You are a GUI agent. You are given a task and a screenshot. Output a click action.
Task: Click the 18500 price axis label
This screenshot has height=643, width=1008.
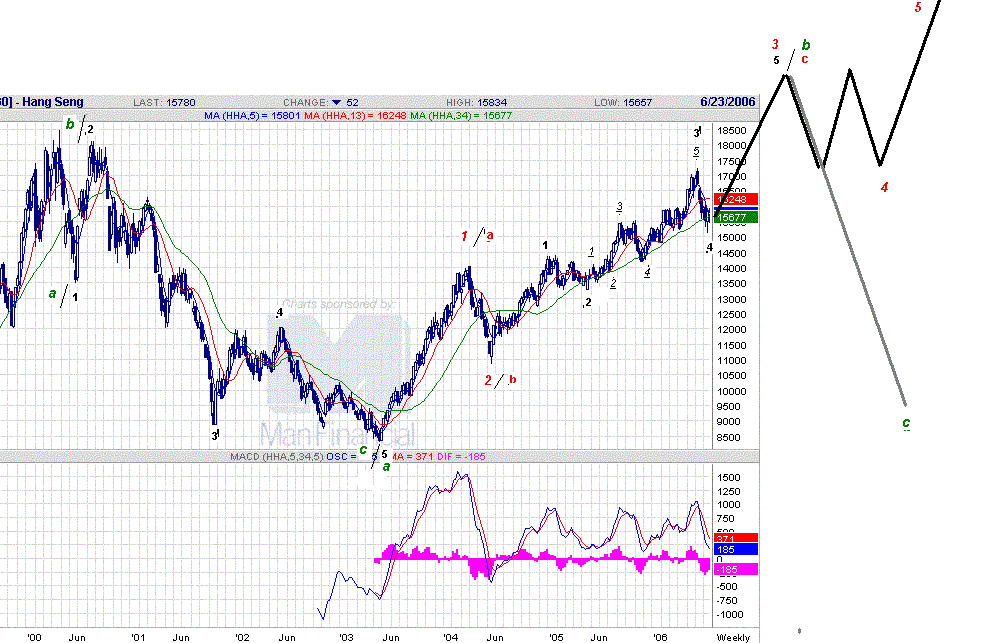(x=732, y=131)
